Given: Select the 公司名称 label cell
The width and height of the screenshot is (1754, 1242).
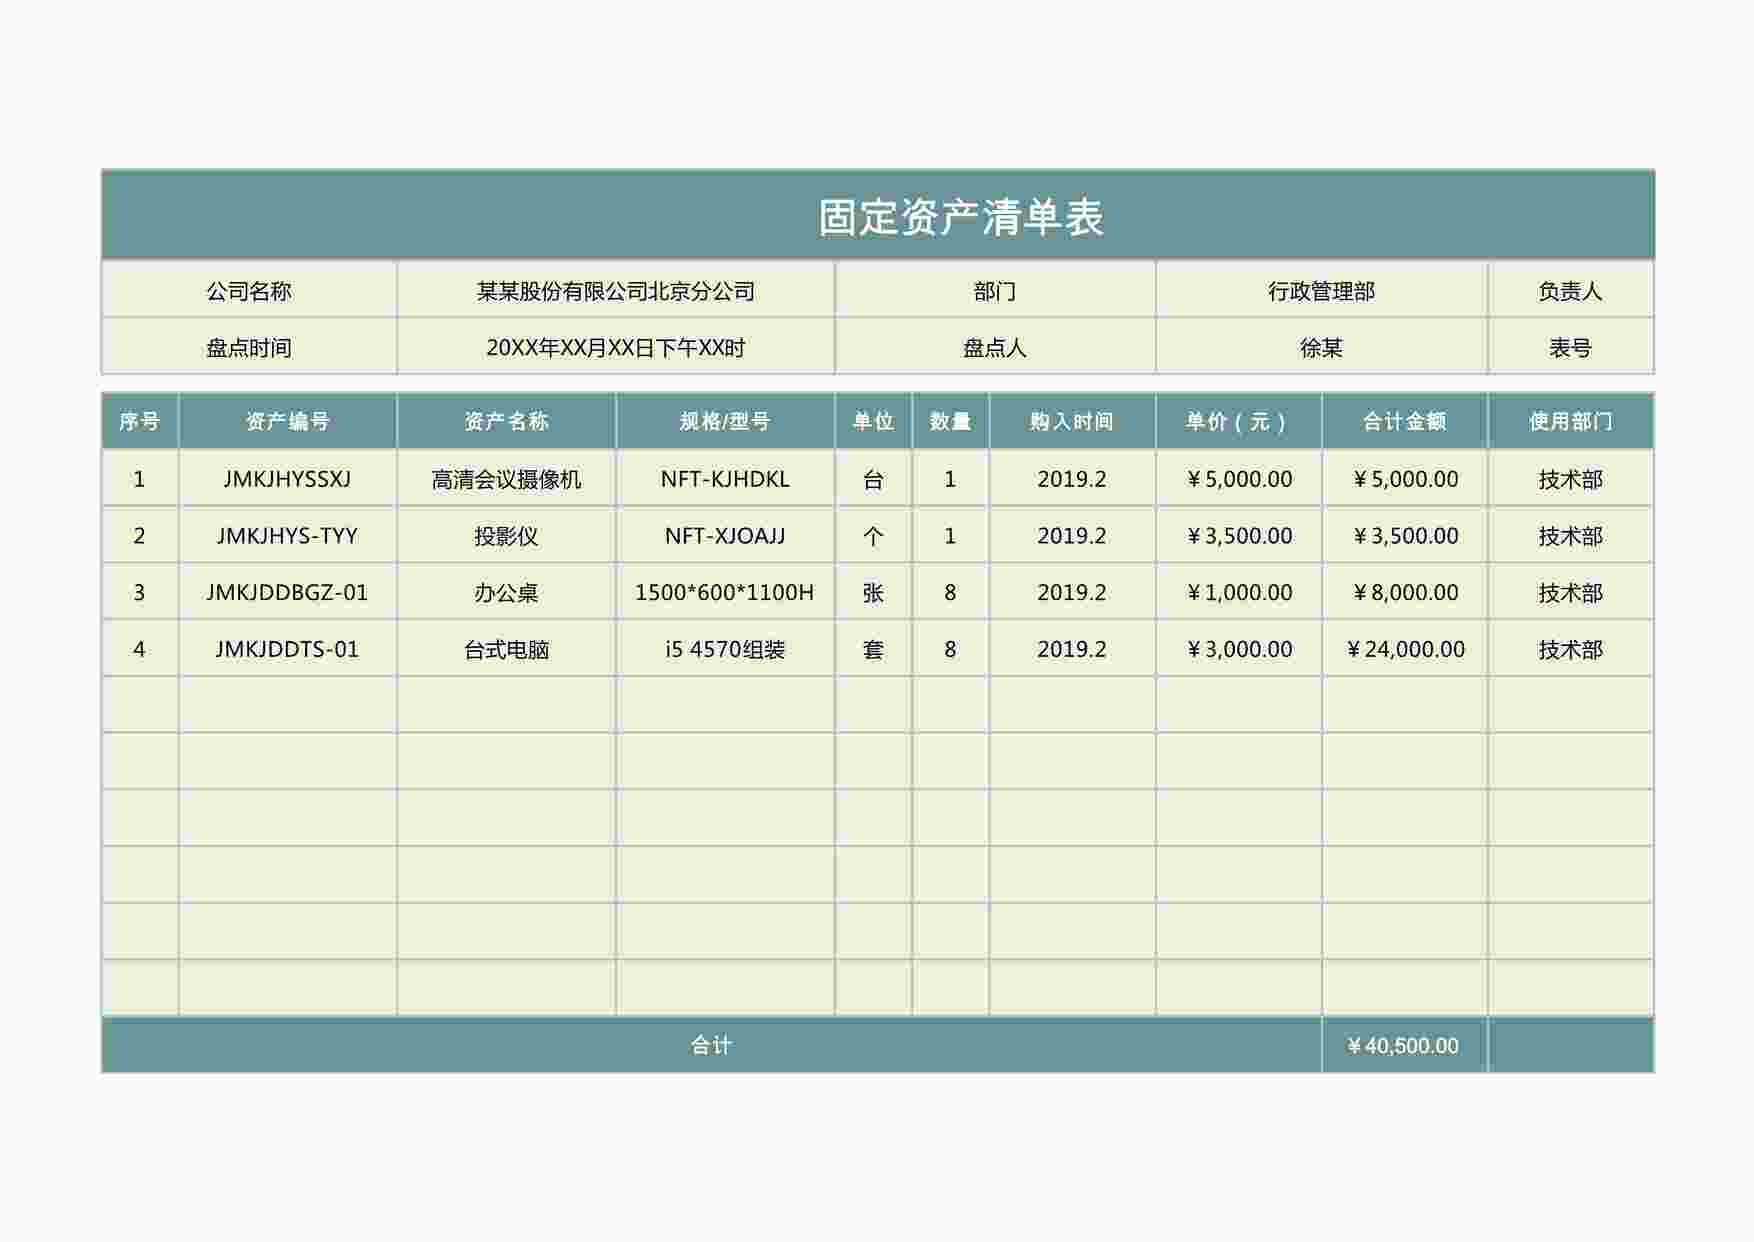Looking at the screenshot, I should tap(249, 291).
